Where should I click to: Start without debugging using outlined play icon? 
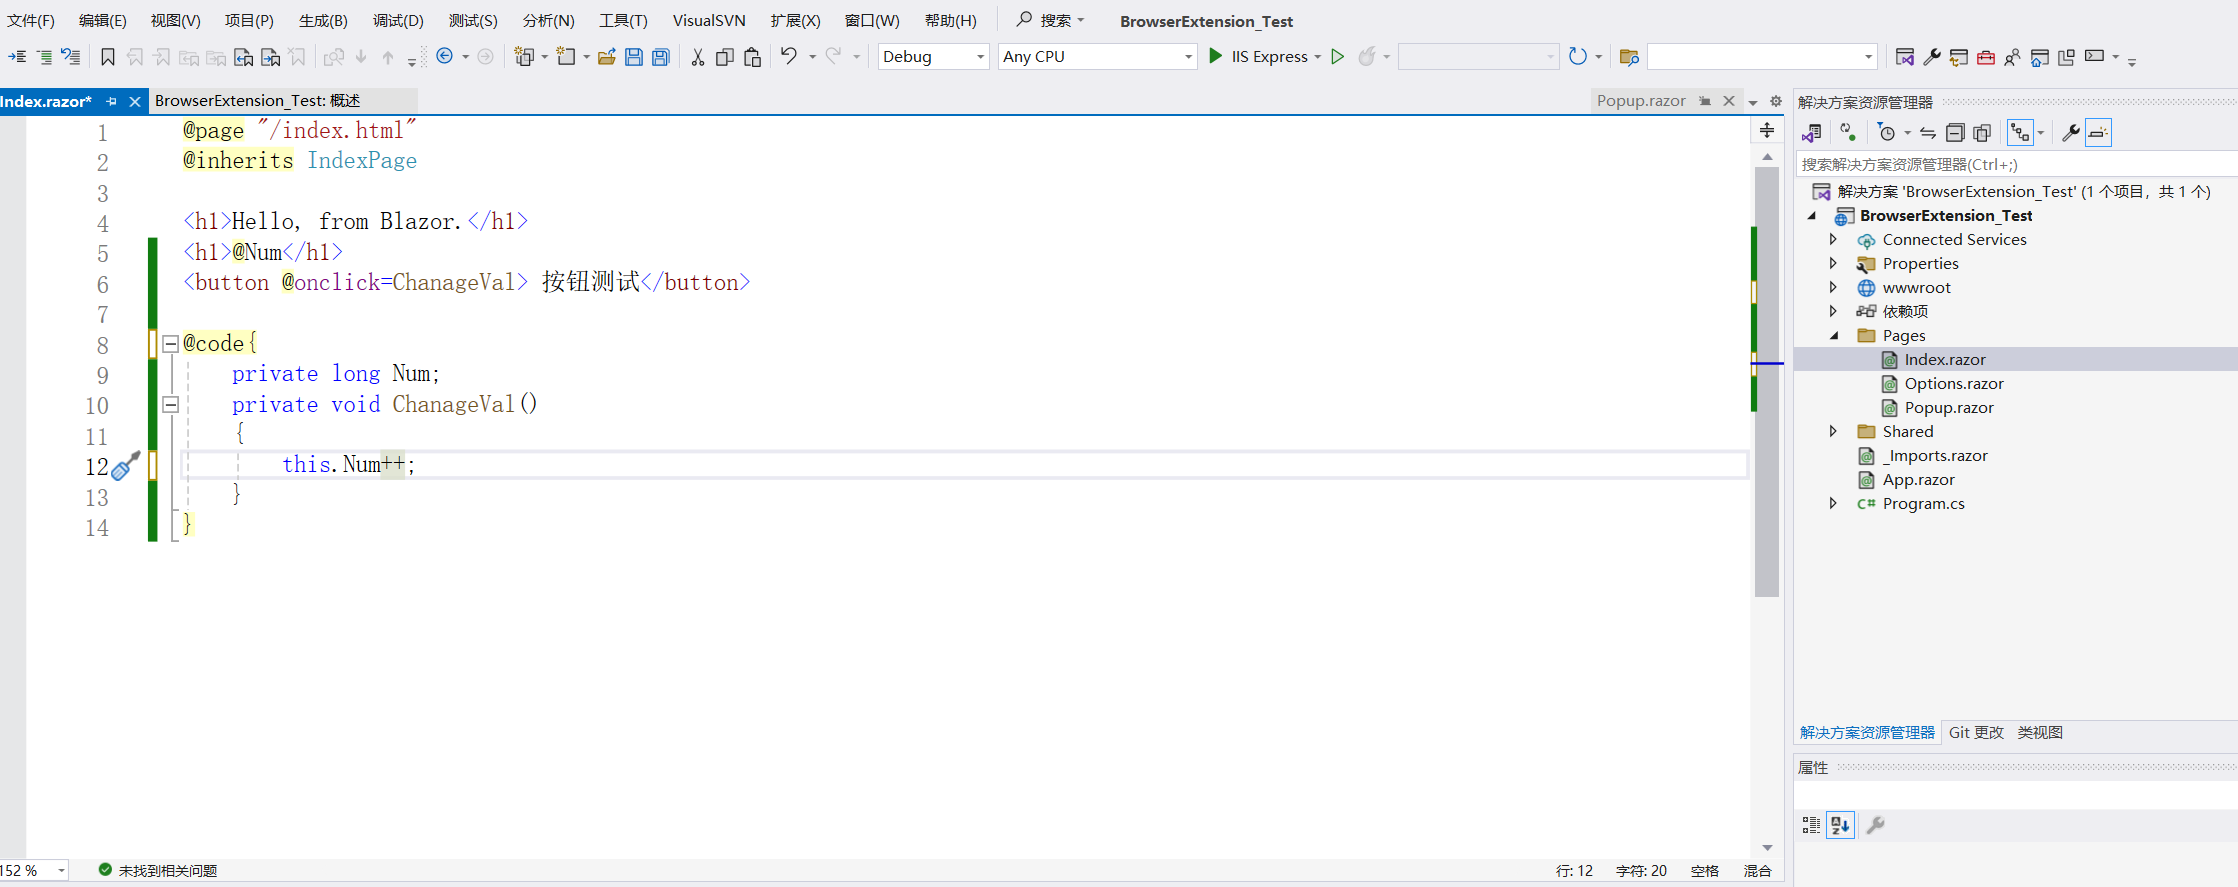click(1338, 56)
